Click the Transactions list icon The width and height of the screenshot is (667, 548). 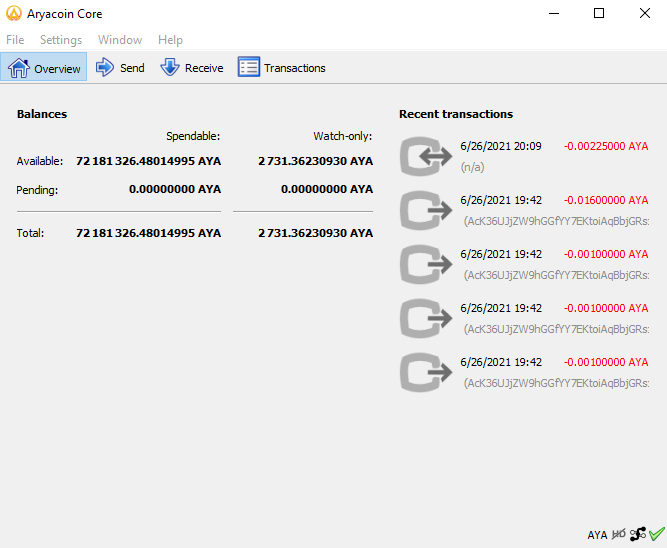249,67
